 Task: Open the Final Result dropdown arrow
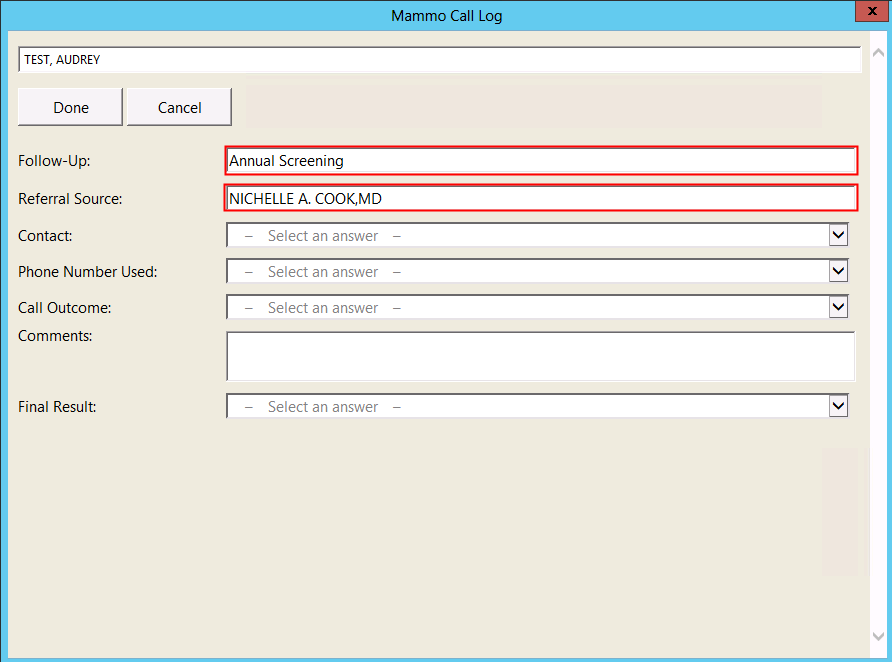[x=838, y=407]
